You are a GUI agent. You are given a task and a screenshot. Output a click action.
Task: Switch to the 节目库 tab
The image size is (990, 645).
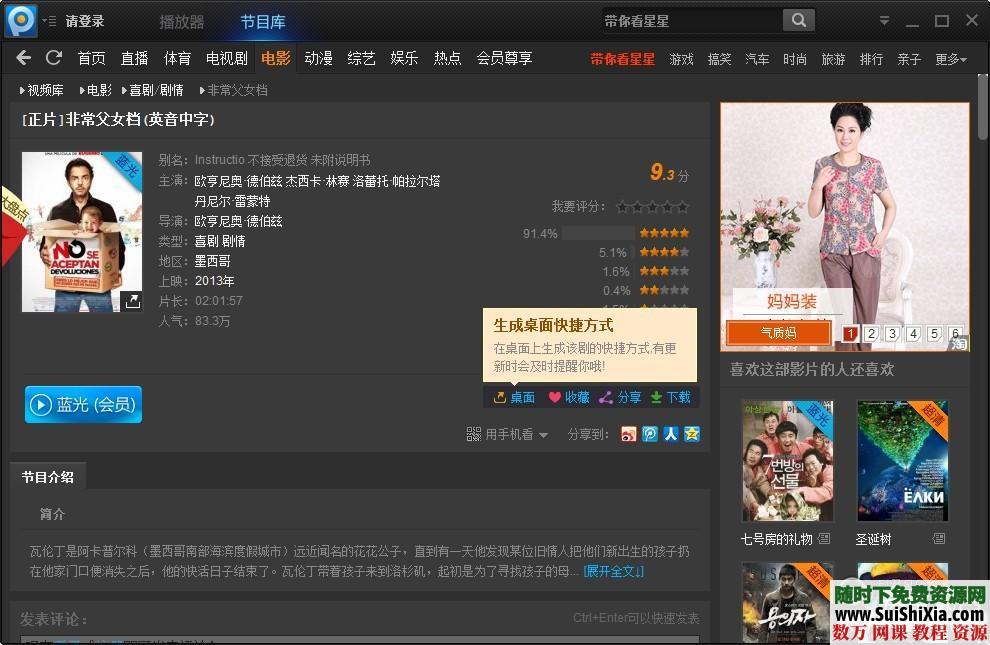click(x=263, y=22)
